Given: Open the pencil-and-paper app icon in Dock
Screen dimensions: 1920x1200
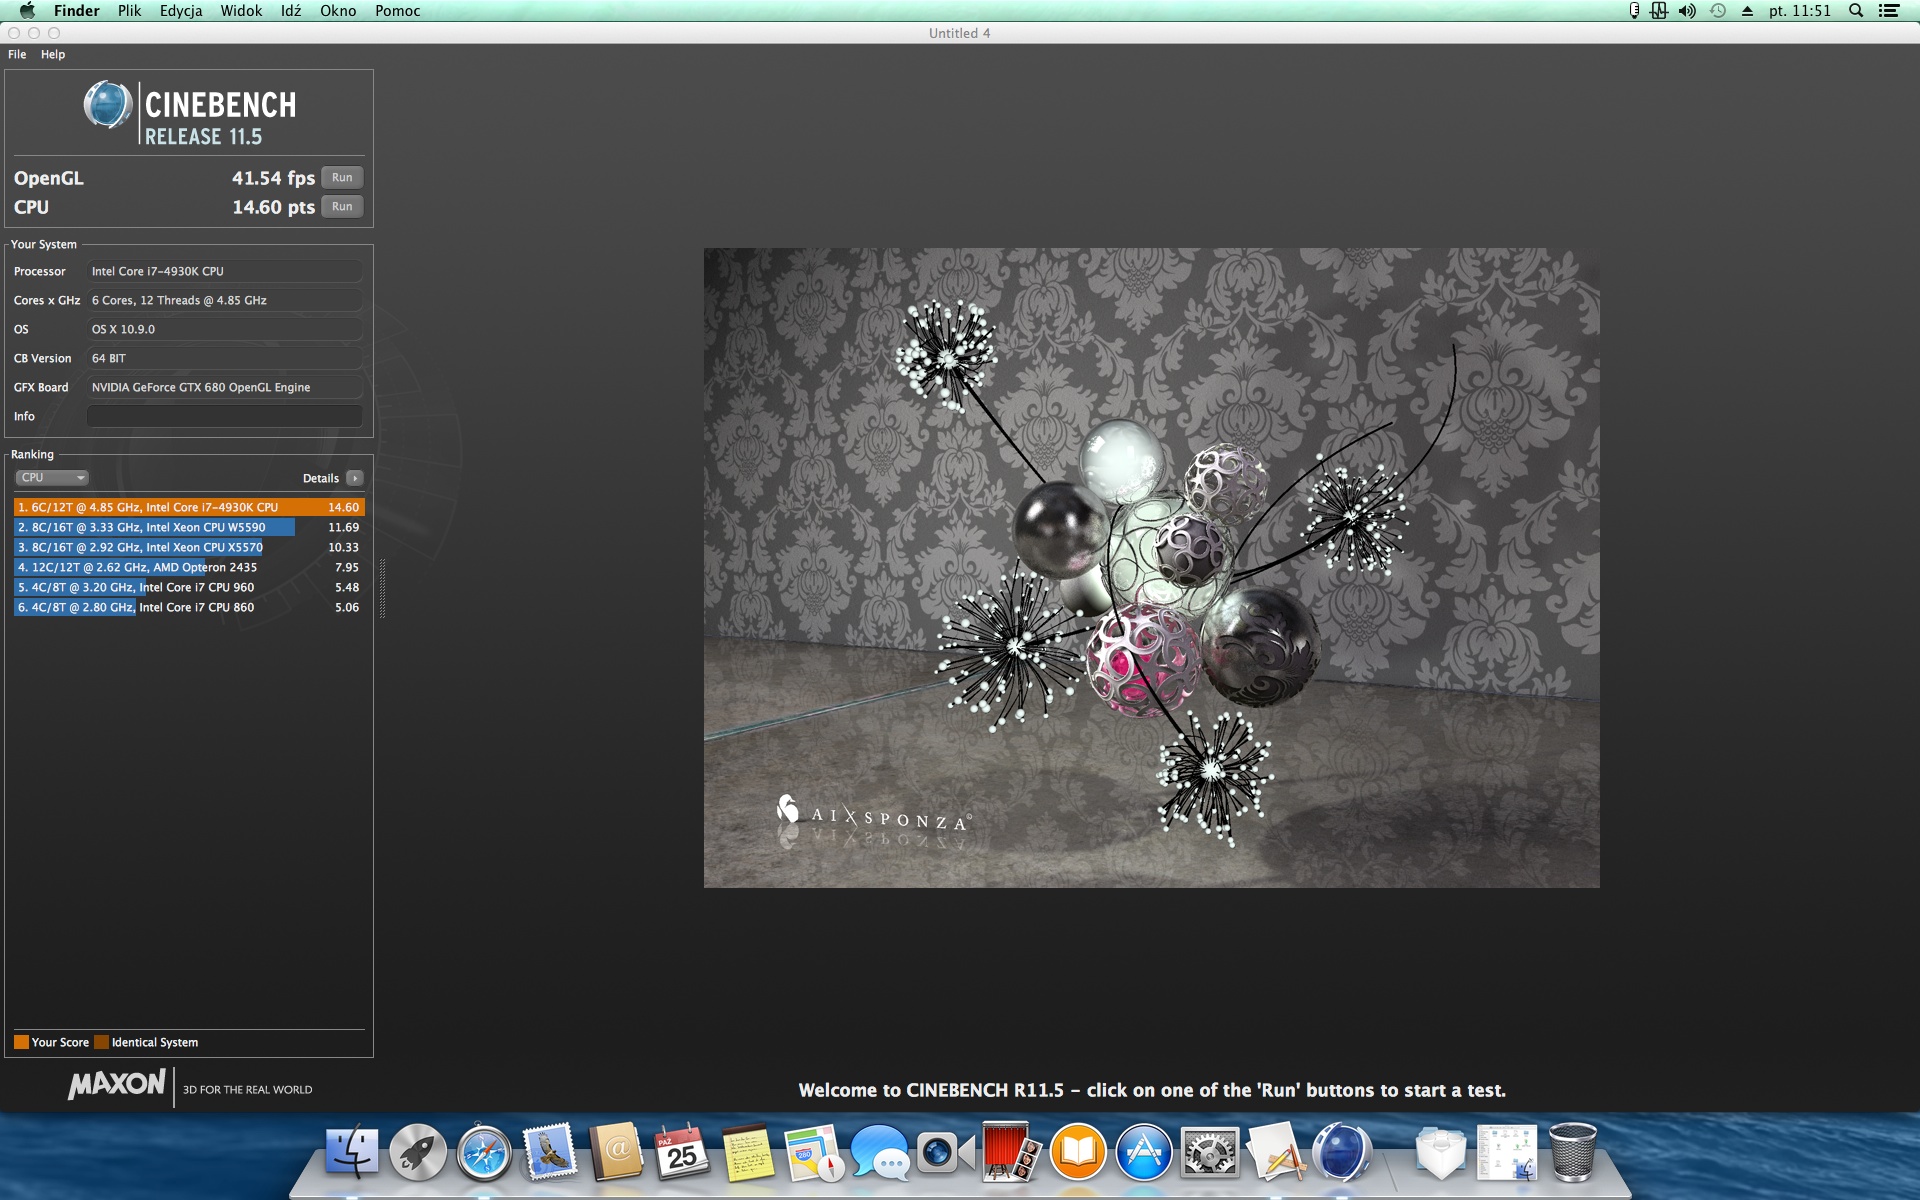Looking at the screenshot, I should tap(1275, 1152).
